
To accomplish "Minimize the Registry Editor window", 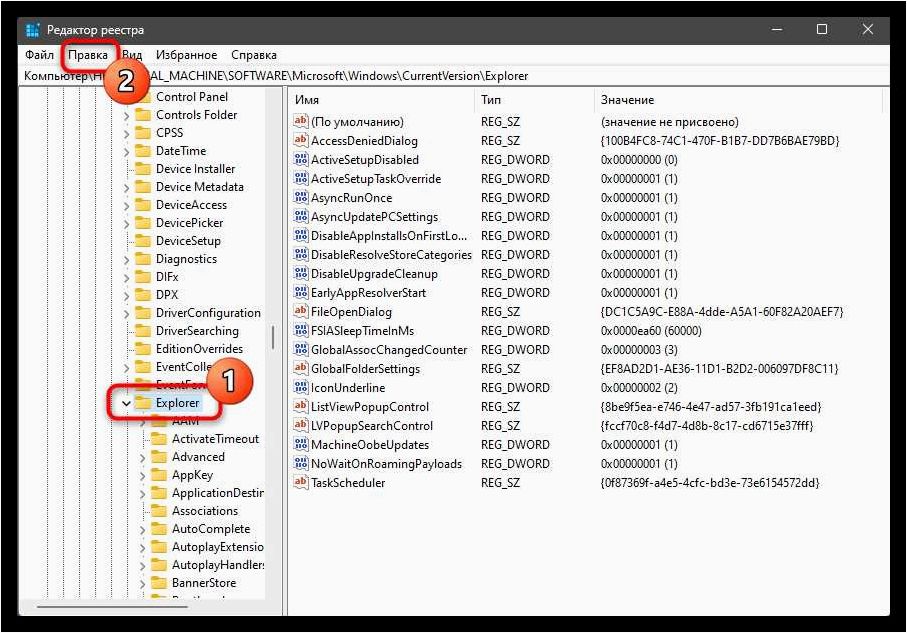I will point(776,29).
